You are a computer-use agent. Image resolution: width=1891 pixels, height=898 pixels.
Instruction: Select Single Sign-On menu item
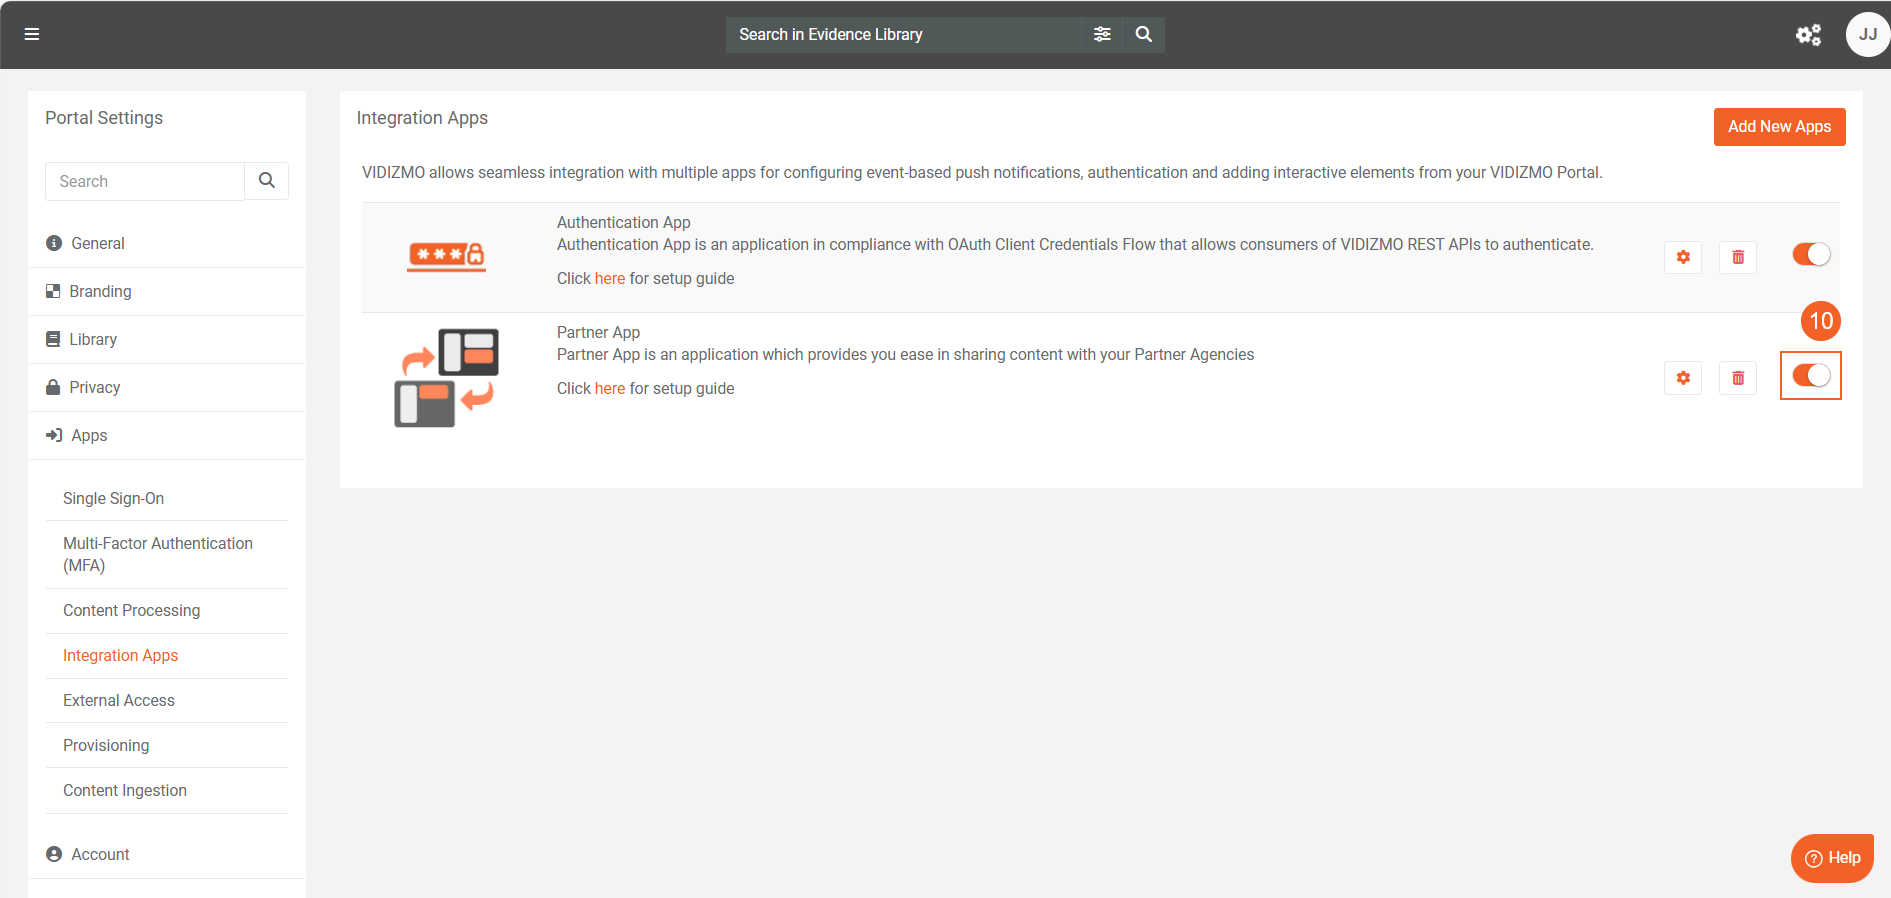(113, 499)
